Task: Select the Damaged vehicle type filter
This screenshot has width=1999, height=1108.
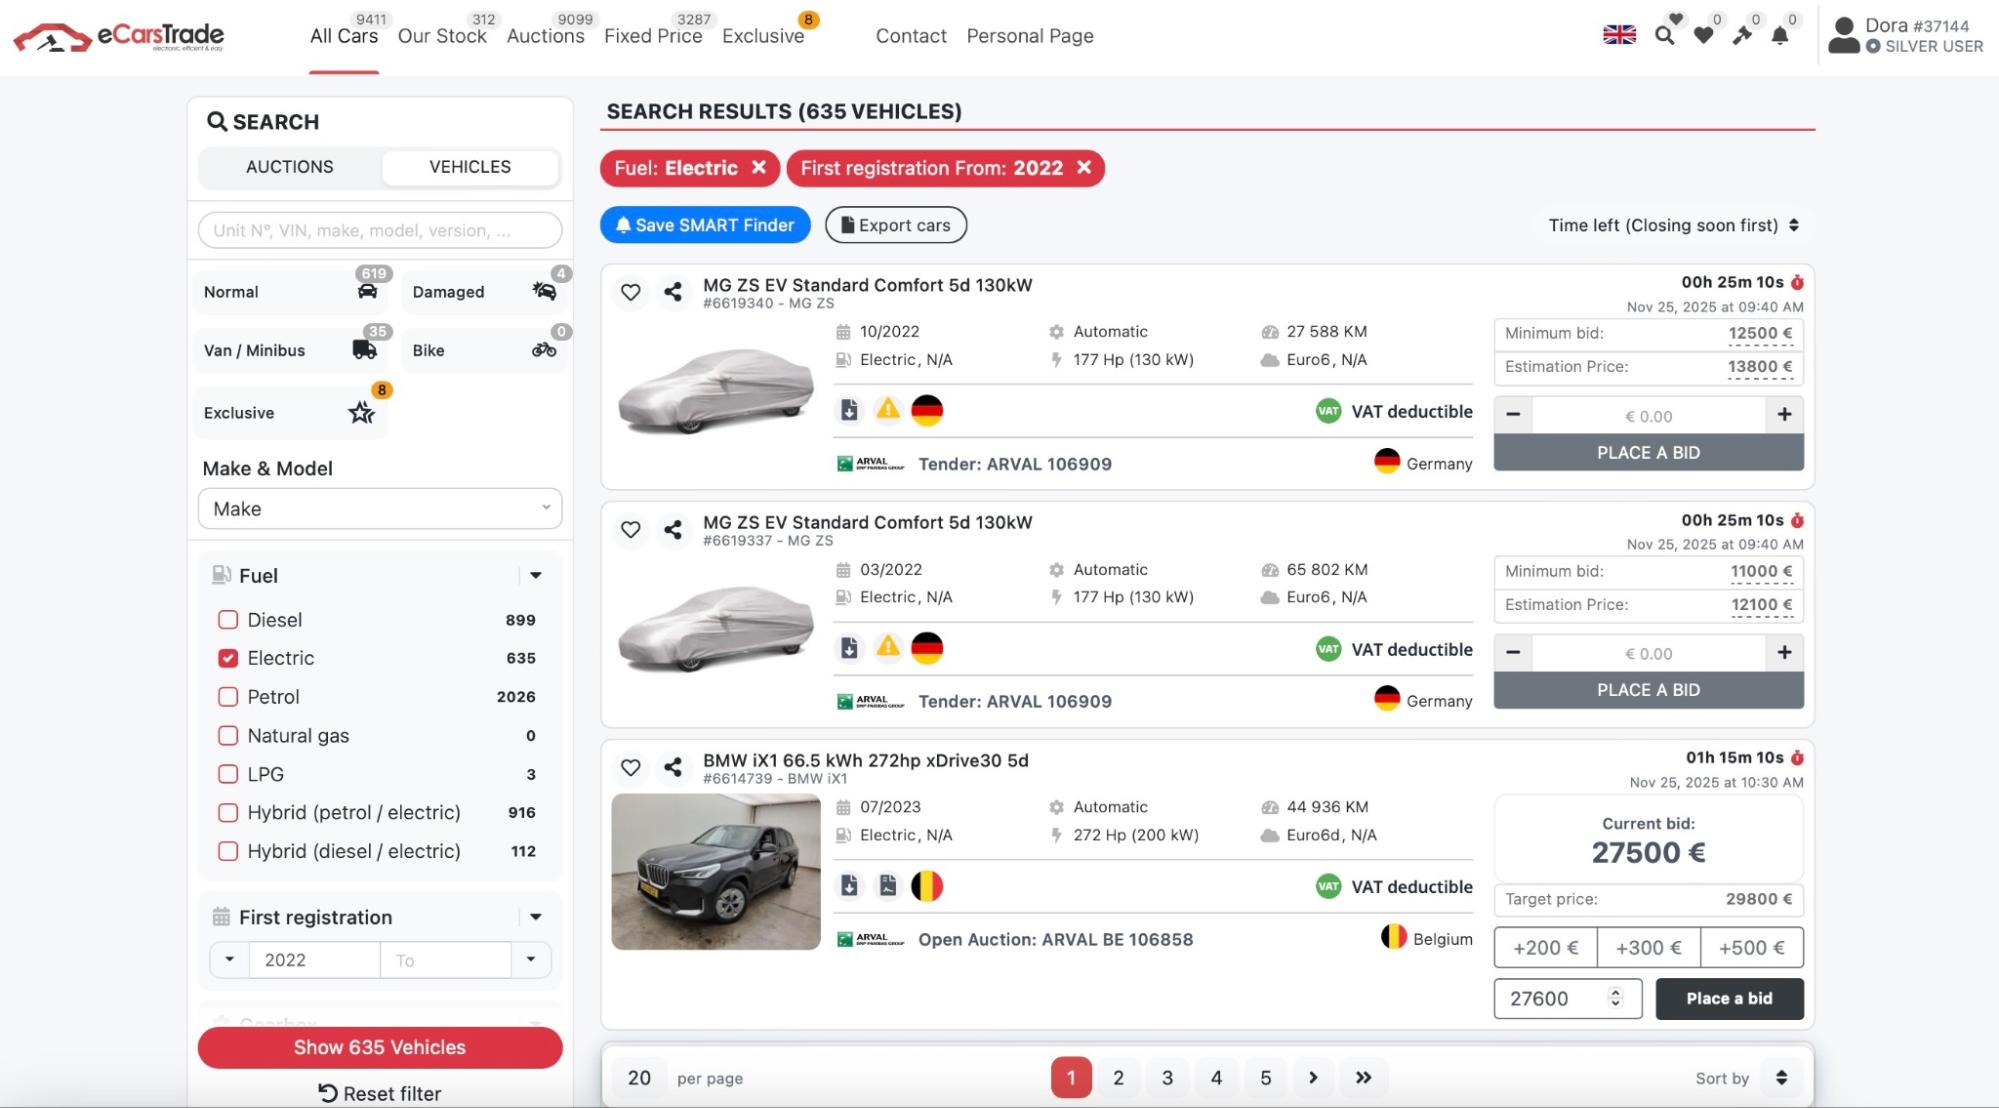Action: (x=484, y=292)
